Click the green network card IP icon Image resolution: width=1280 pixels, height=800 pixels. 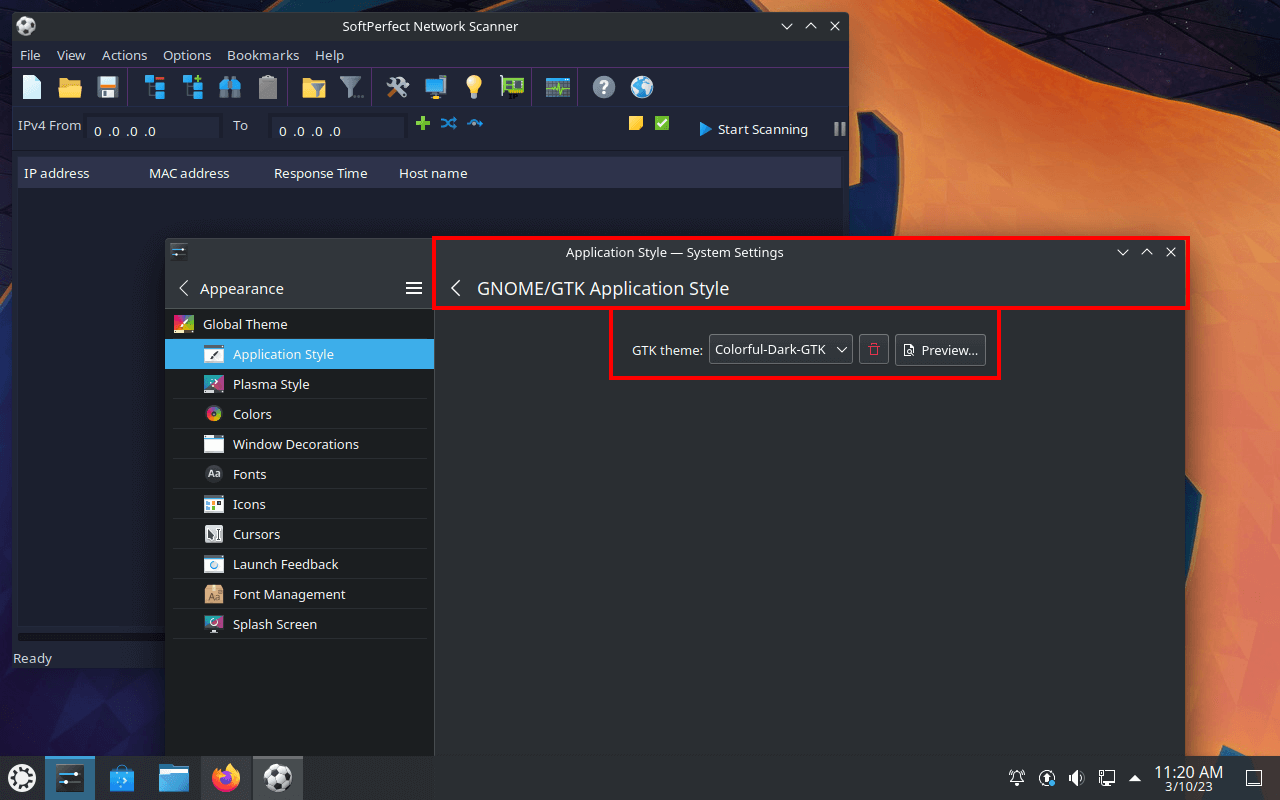point(512,87)
